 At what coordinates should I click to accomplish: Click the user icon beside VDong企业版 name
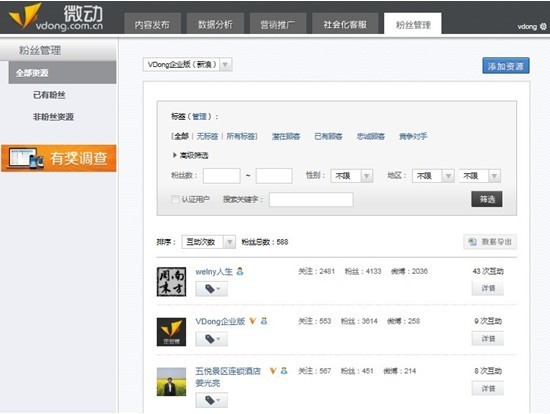pos(264,321)
